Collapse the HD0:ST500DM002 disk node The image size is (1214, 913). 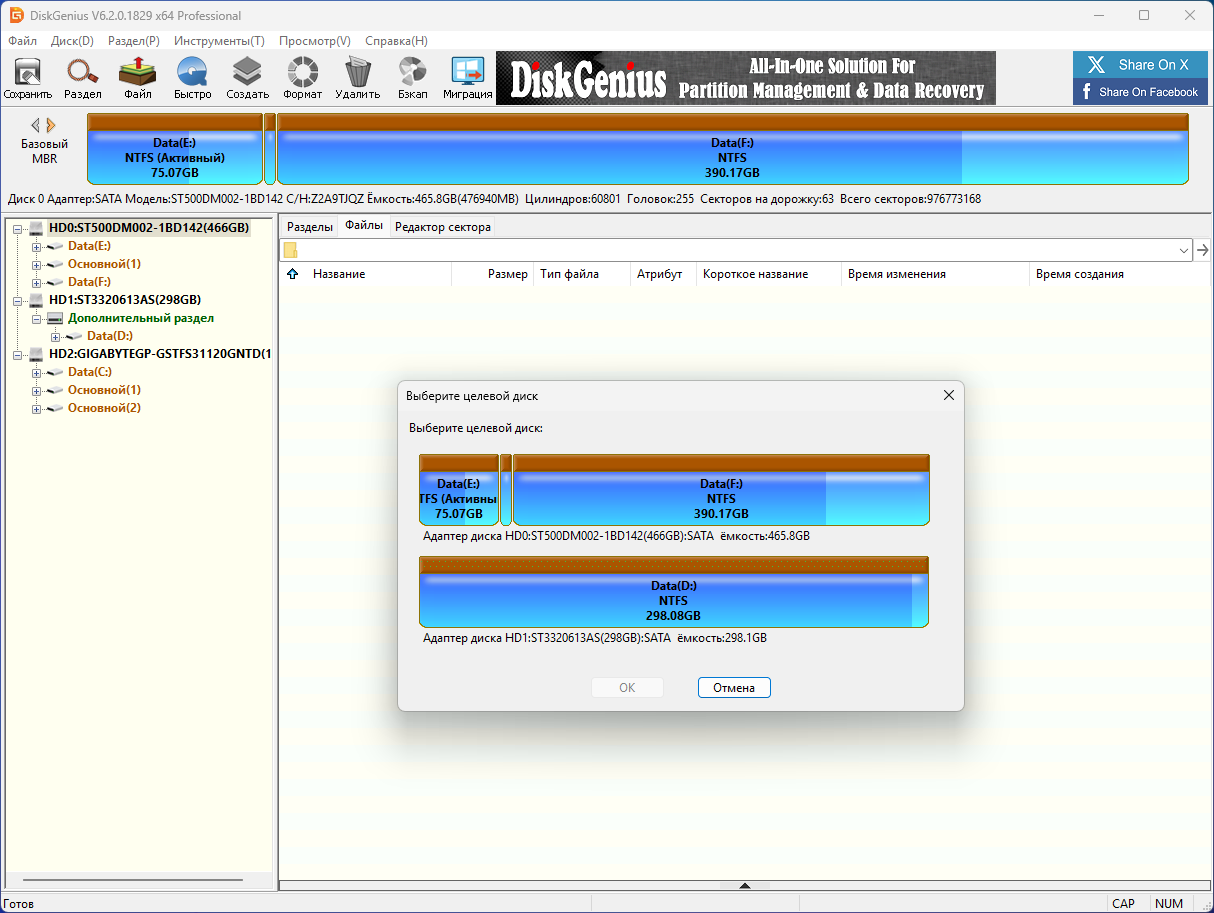(x=18, y=228)
